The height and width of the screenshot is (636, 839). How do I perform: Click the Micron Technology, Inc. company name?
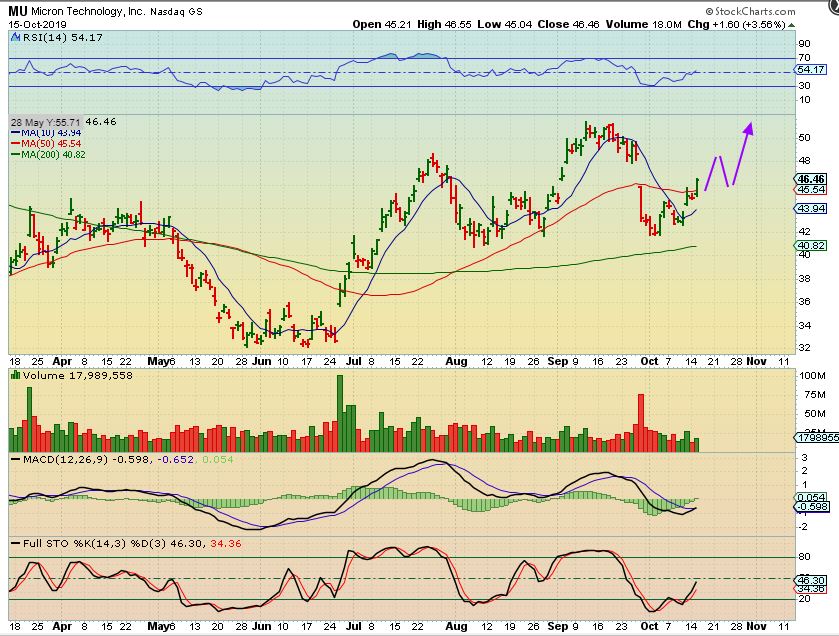point(88,11)
